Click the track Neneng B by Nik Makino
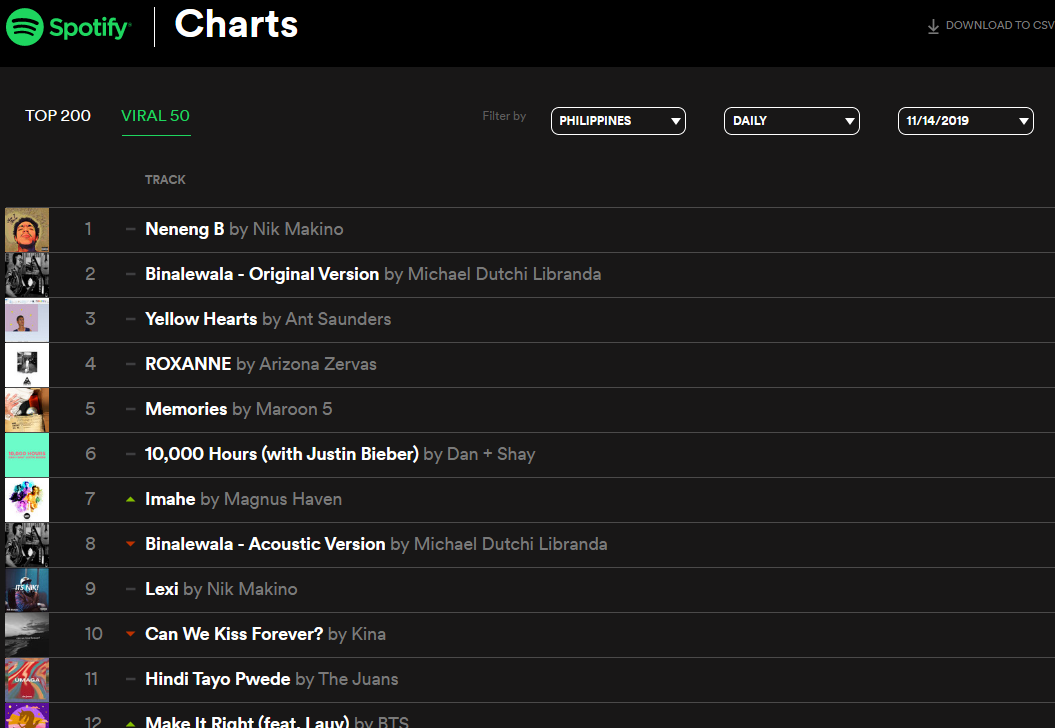1055x728 pixels. pos(244,229)
